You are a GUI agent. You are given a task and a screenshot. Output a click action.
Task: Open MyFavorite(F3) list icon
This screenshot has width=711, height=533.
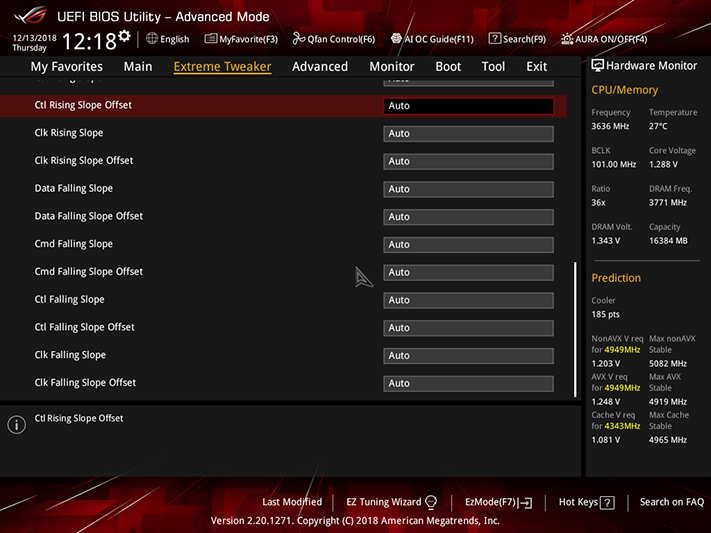pyautogui.click(x=210, y=39)
